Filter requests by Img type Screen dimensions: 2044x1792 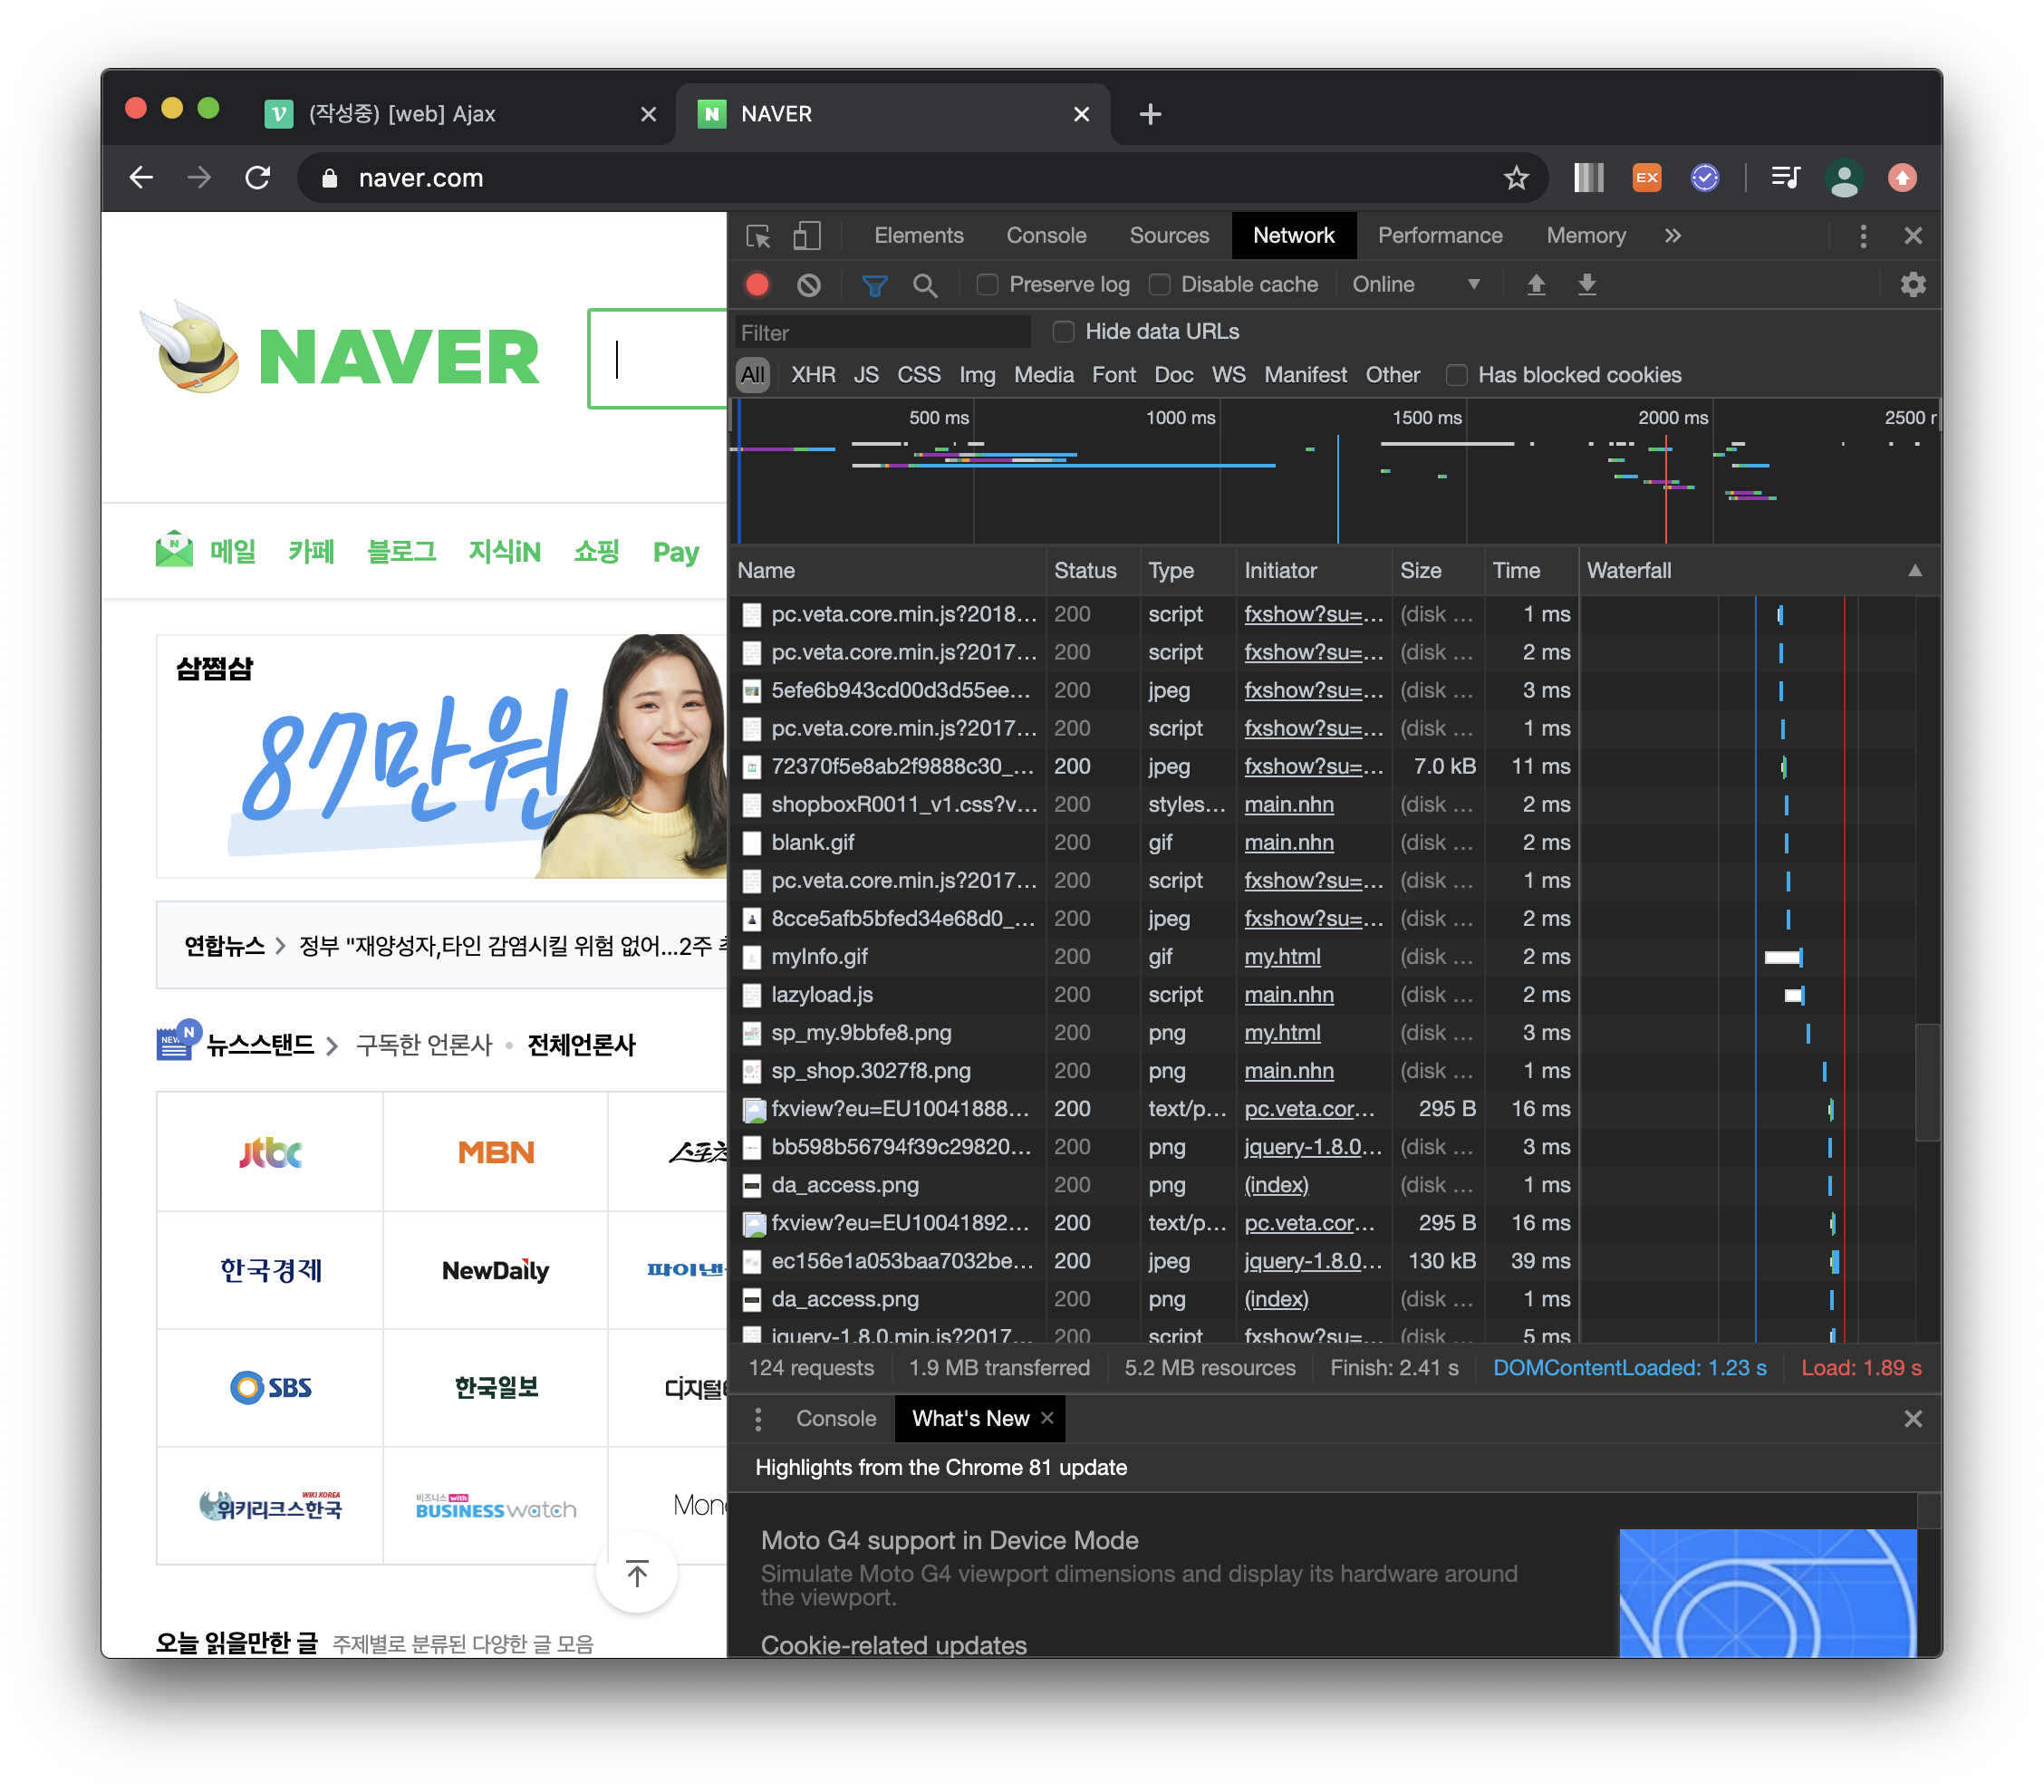(x=977, y=375)
